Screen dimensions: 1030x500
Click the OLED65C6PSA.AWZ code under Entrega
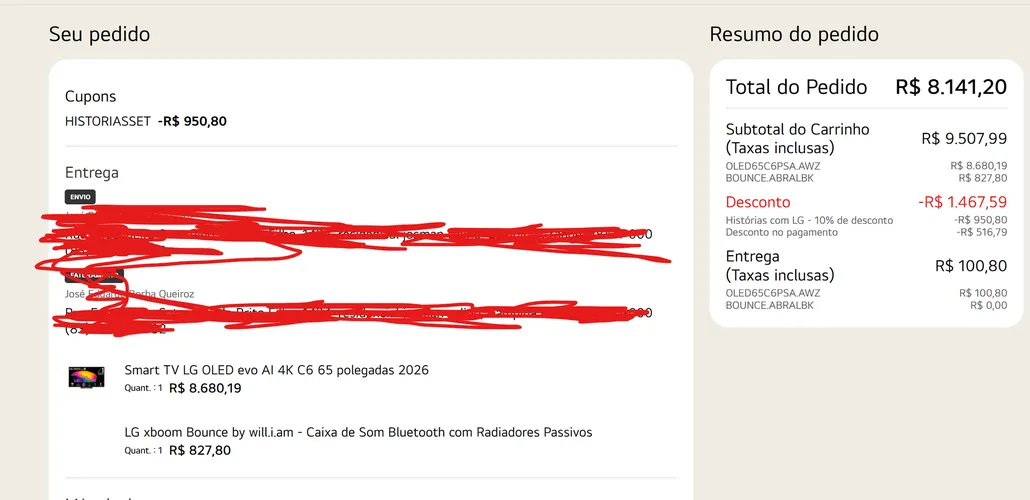coord(773,293)
